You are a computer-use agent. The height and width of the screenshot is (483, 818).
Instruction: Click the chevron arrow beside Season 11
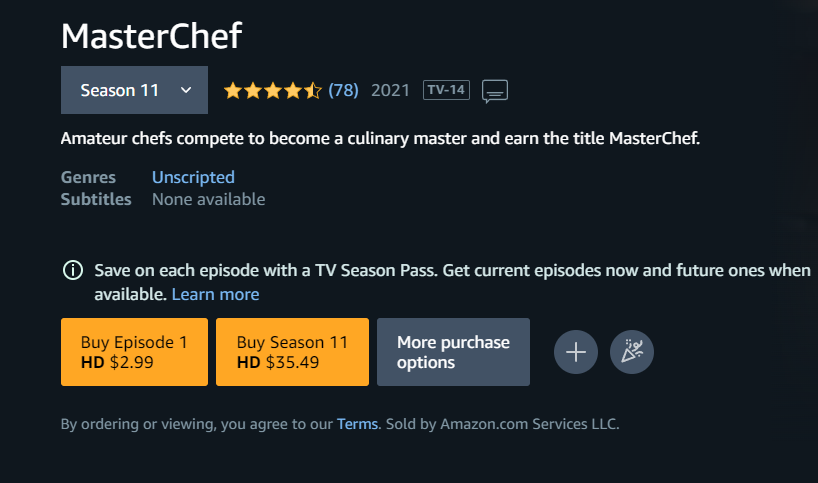(186, 90)
